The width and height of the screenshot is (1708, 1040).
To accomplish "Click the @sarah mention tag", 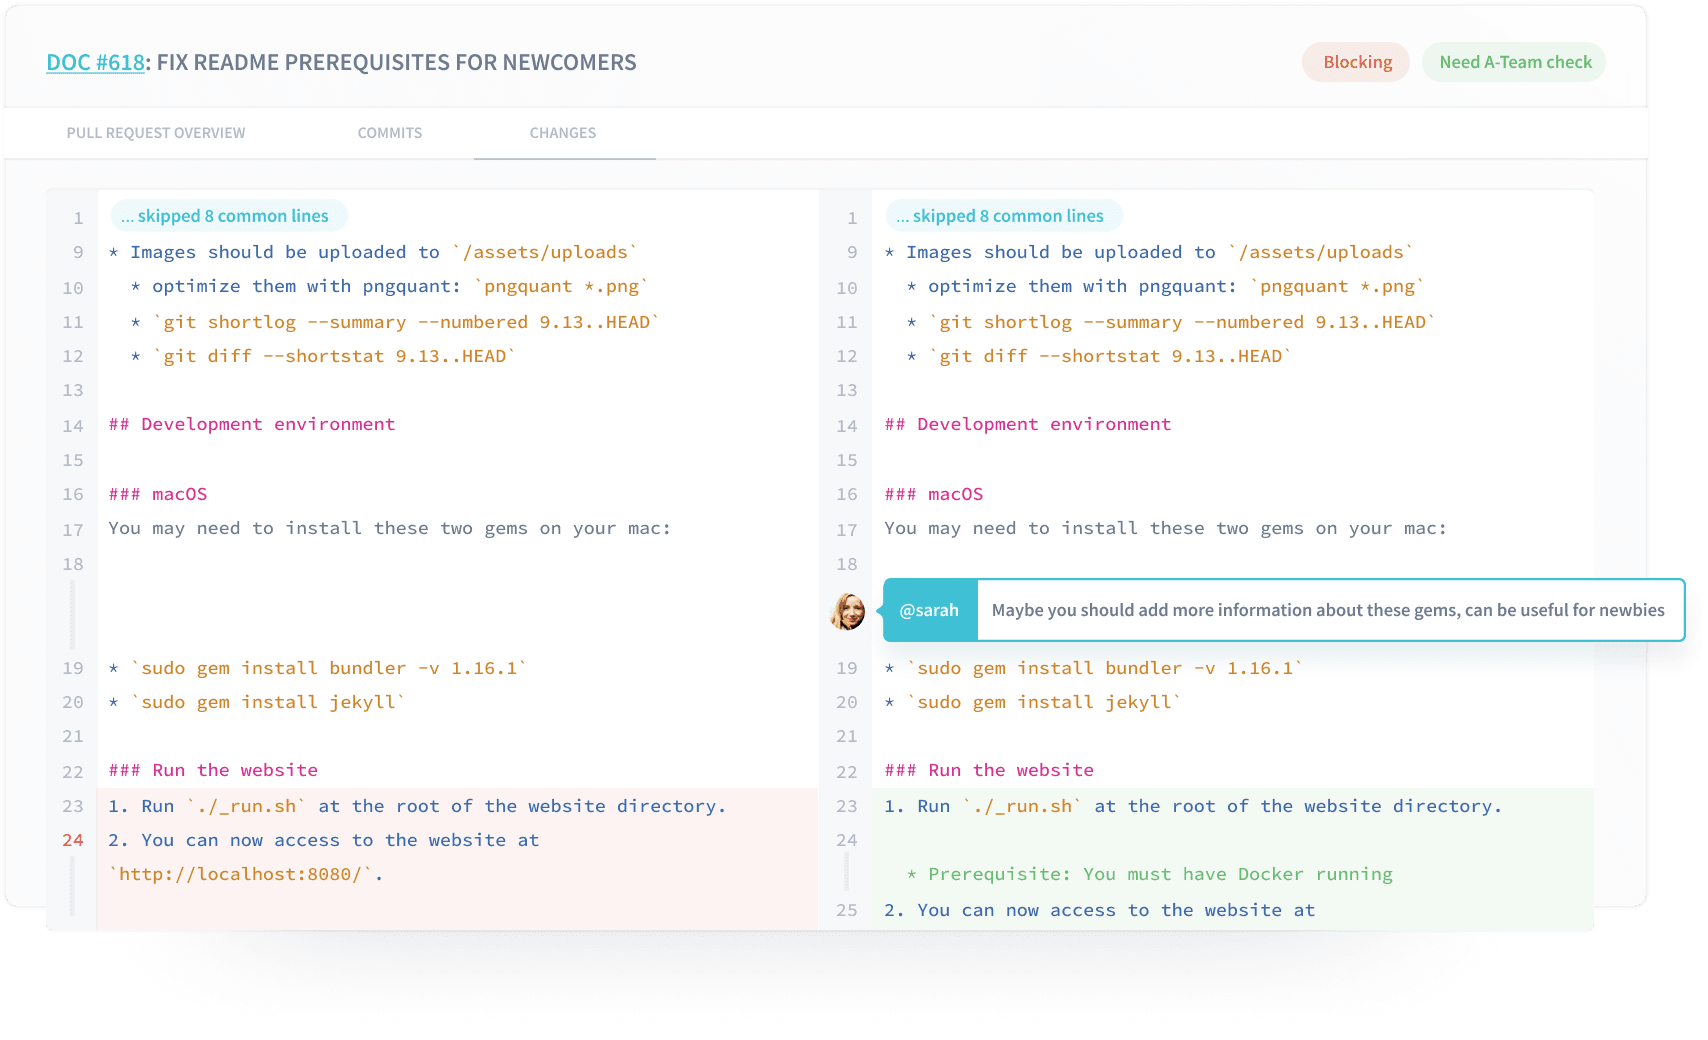I will coord(929,611).
